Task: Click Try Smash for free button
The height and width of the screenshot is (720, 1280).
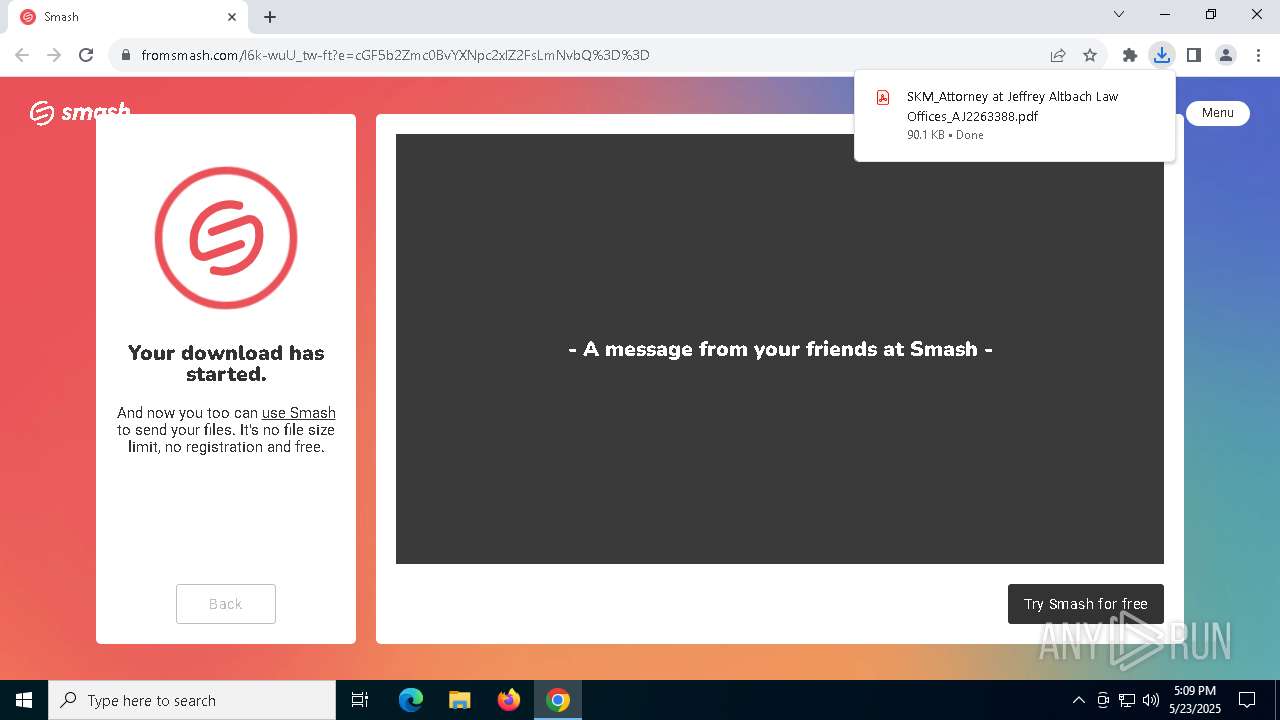Action: pyautogui.click(x=1086, y=604)
